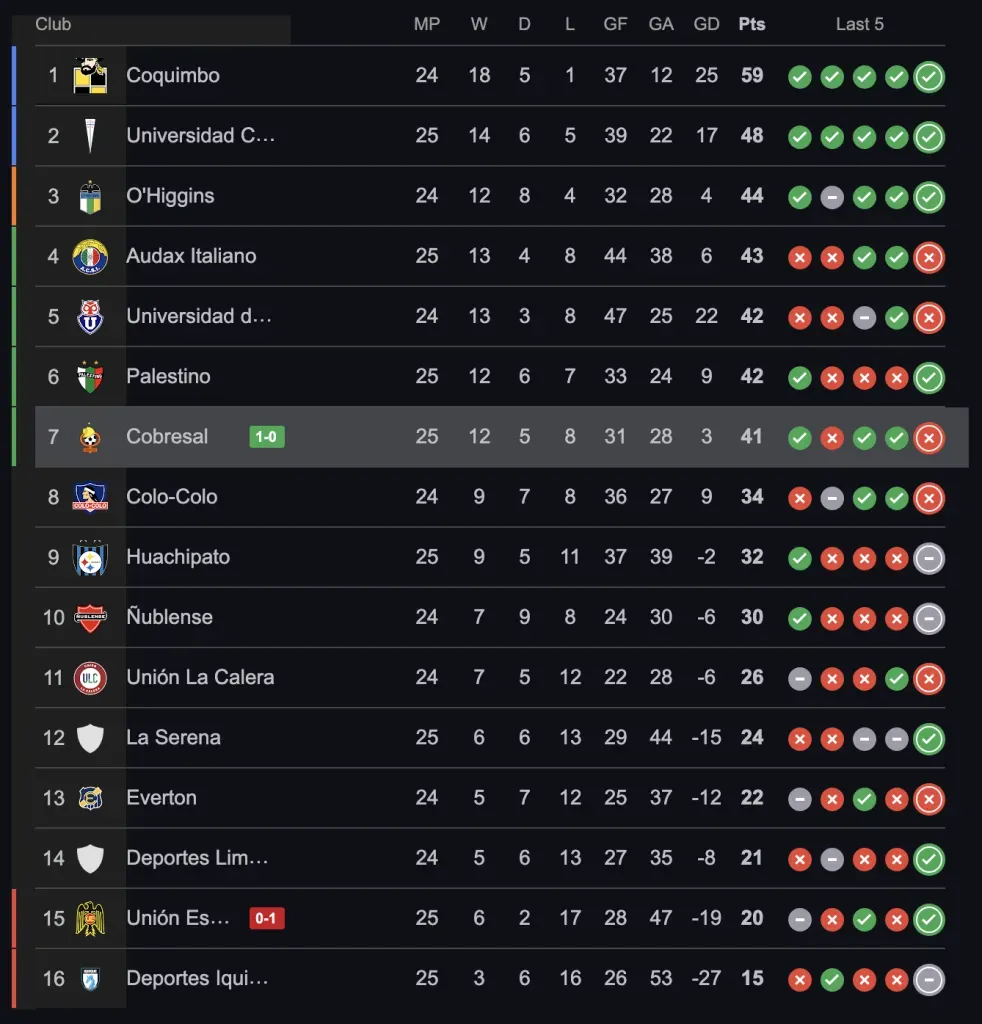Click the Palestino club crest icon

click(x=90, y=377)
